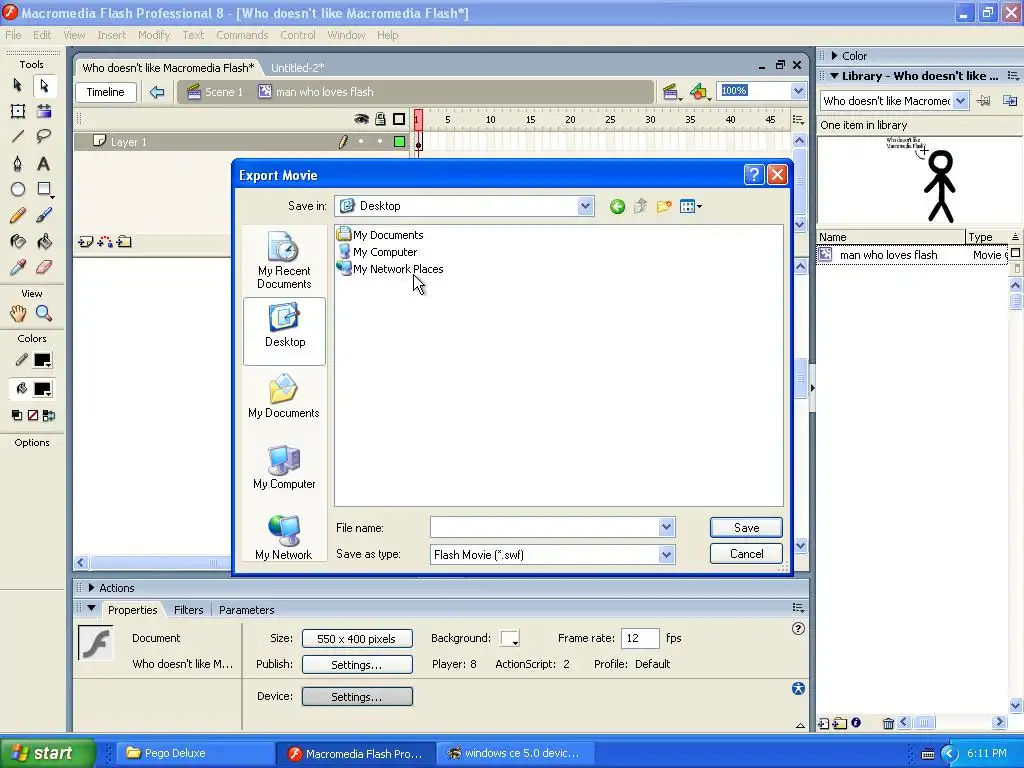Open the File menu
This screenshot has width=1024, height=768.
click(x=13, y=35)
